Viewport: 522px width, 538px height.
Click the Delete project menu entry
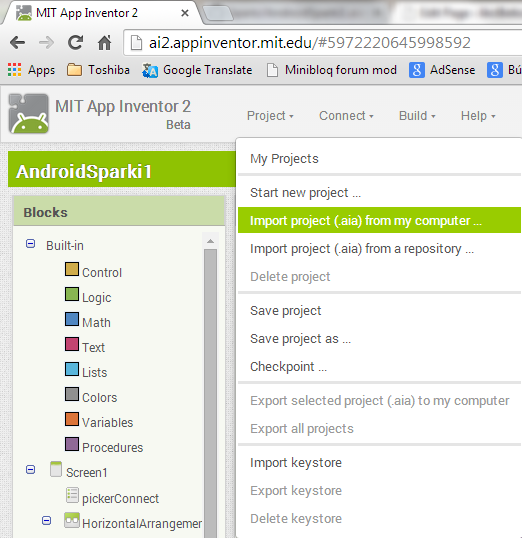tap(379, 277)
